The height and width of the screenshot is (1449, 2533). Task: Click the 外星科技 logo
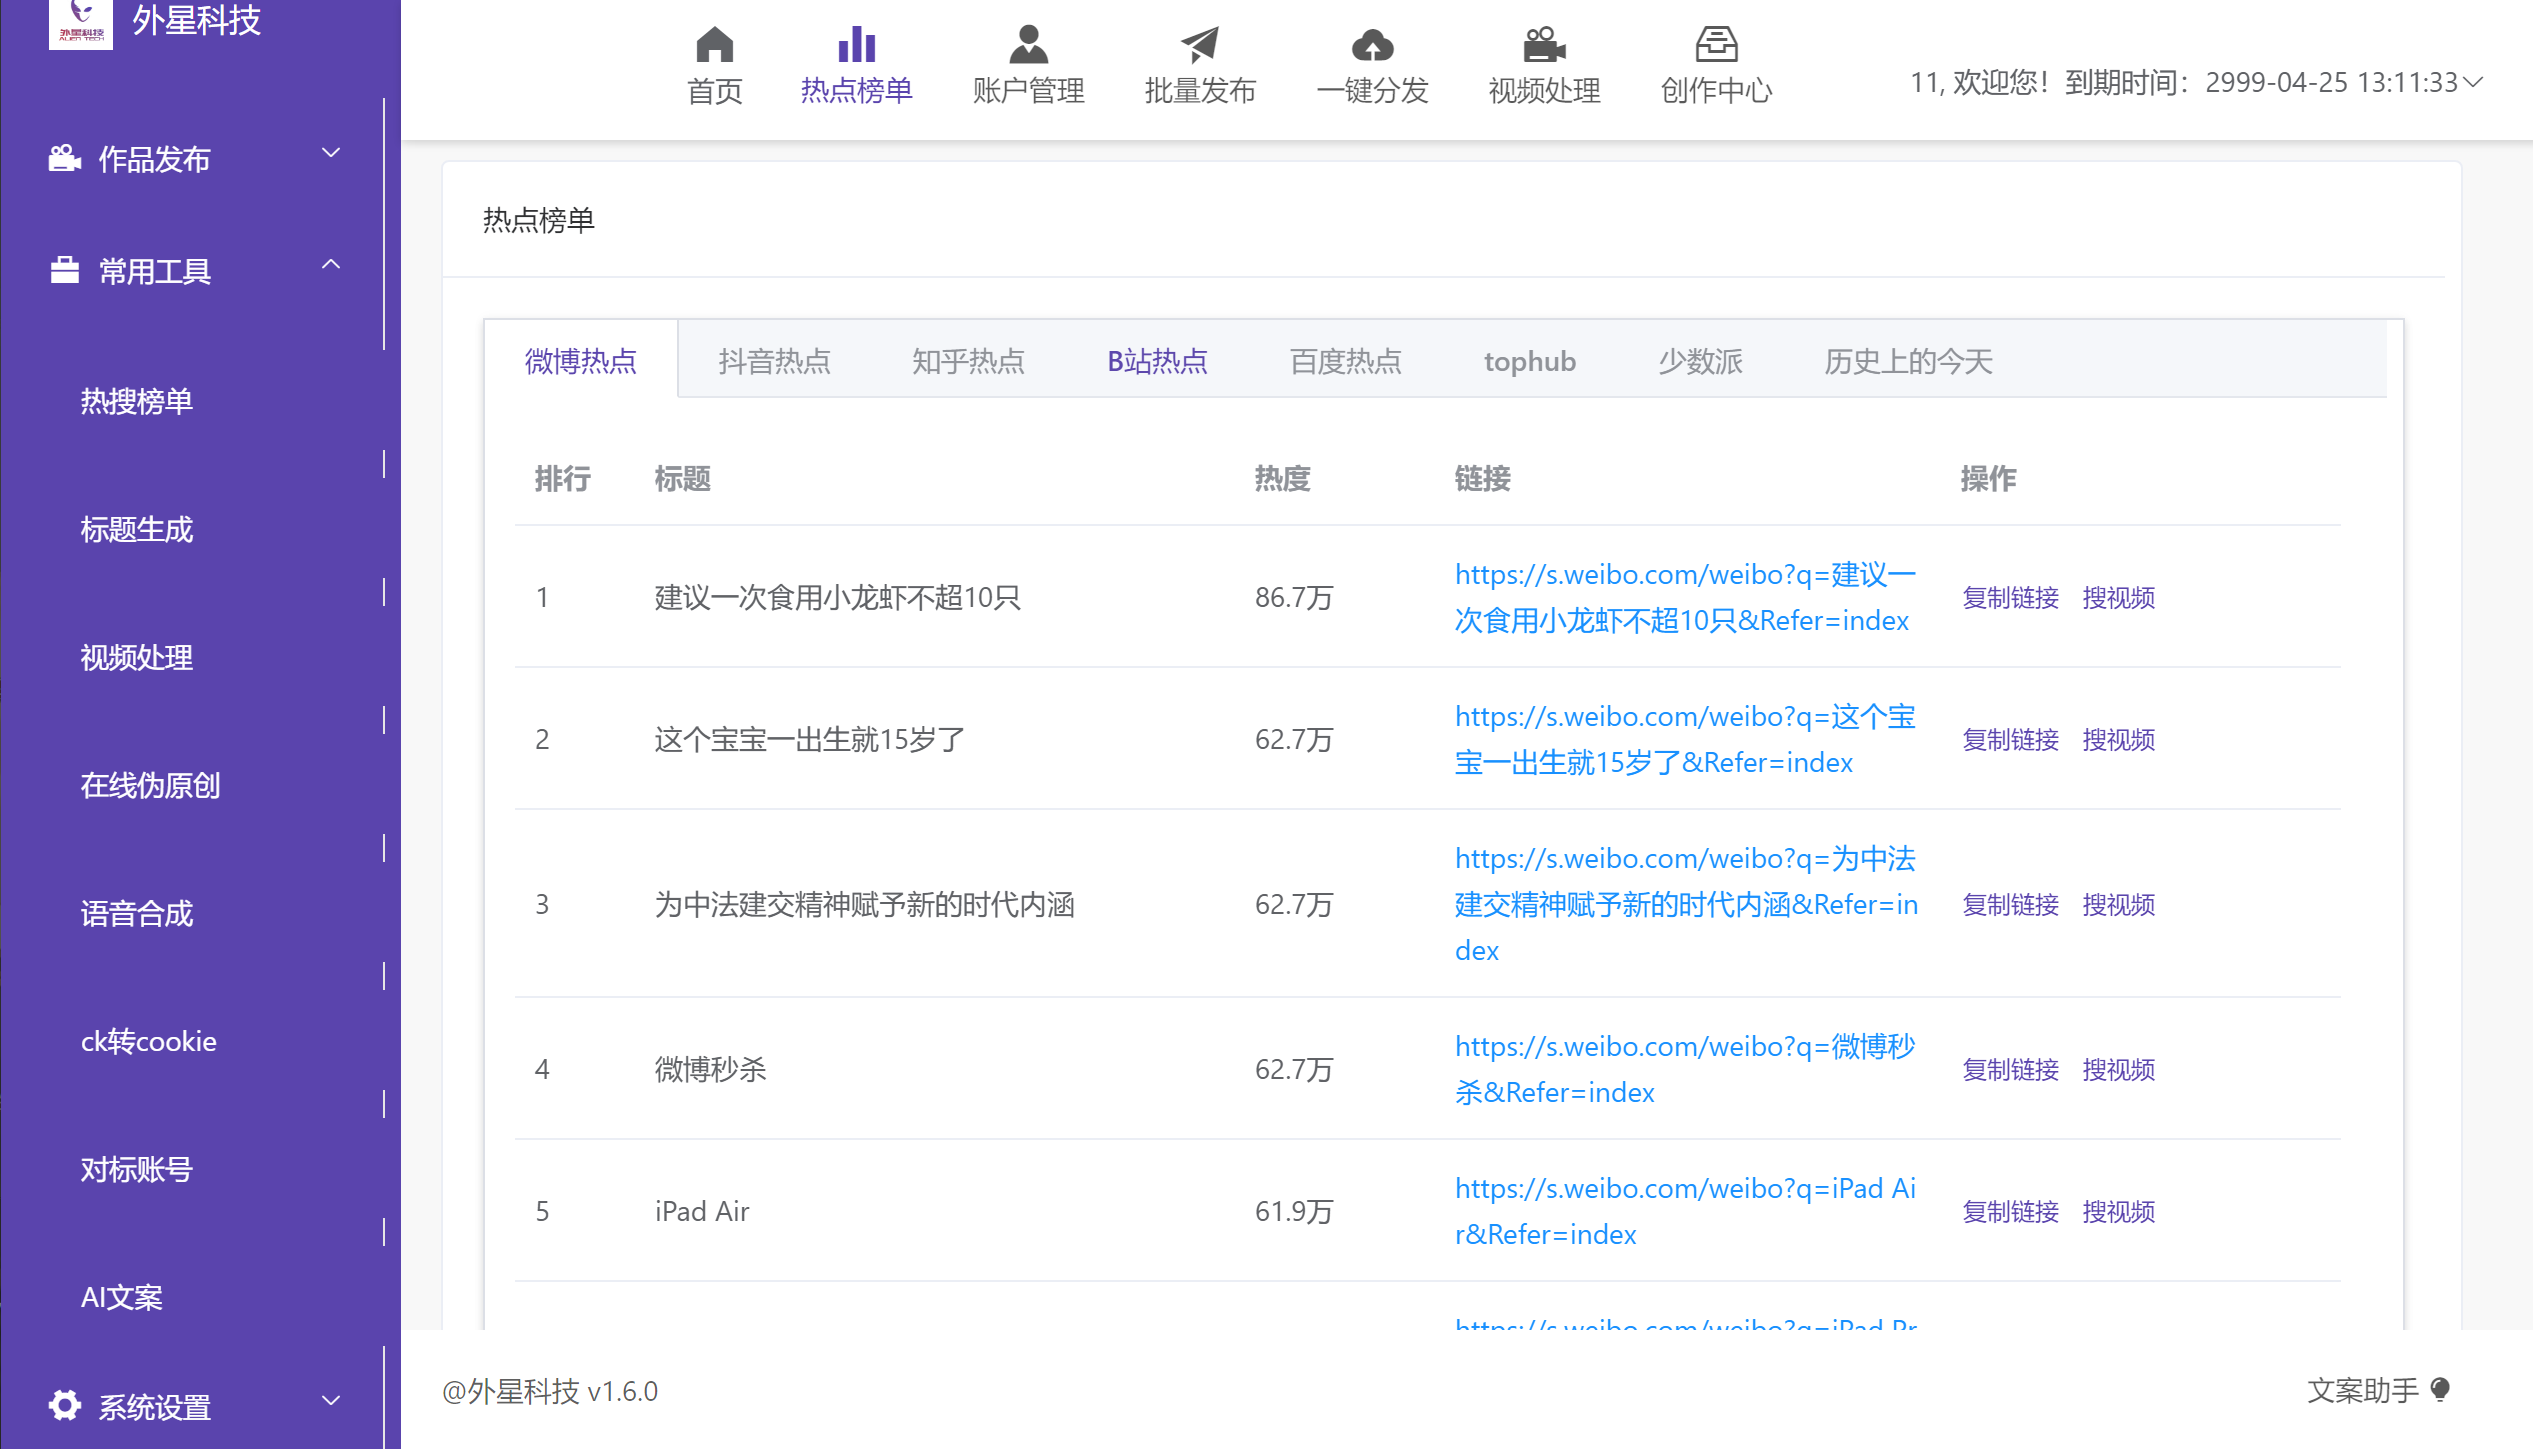point(80,23)
